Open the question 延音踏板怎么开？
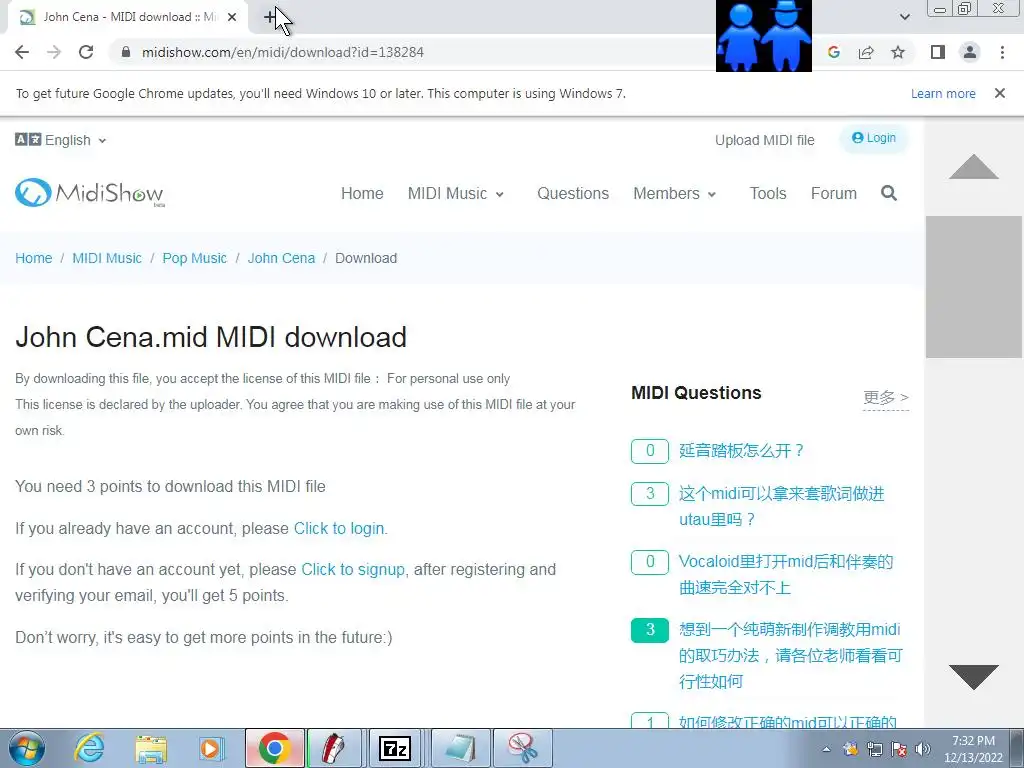 point(741,451)
